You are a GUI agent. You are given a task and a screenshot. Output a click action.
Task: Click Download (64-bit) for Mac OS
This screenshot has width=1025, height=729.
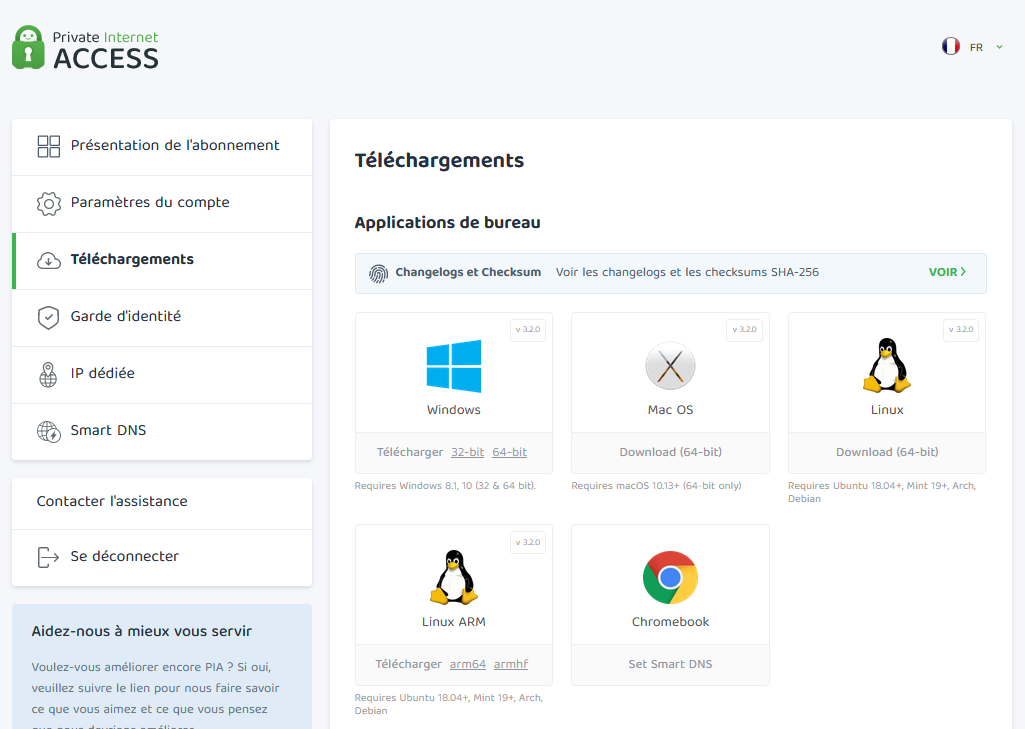point(670,452)
